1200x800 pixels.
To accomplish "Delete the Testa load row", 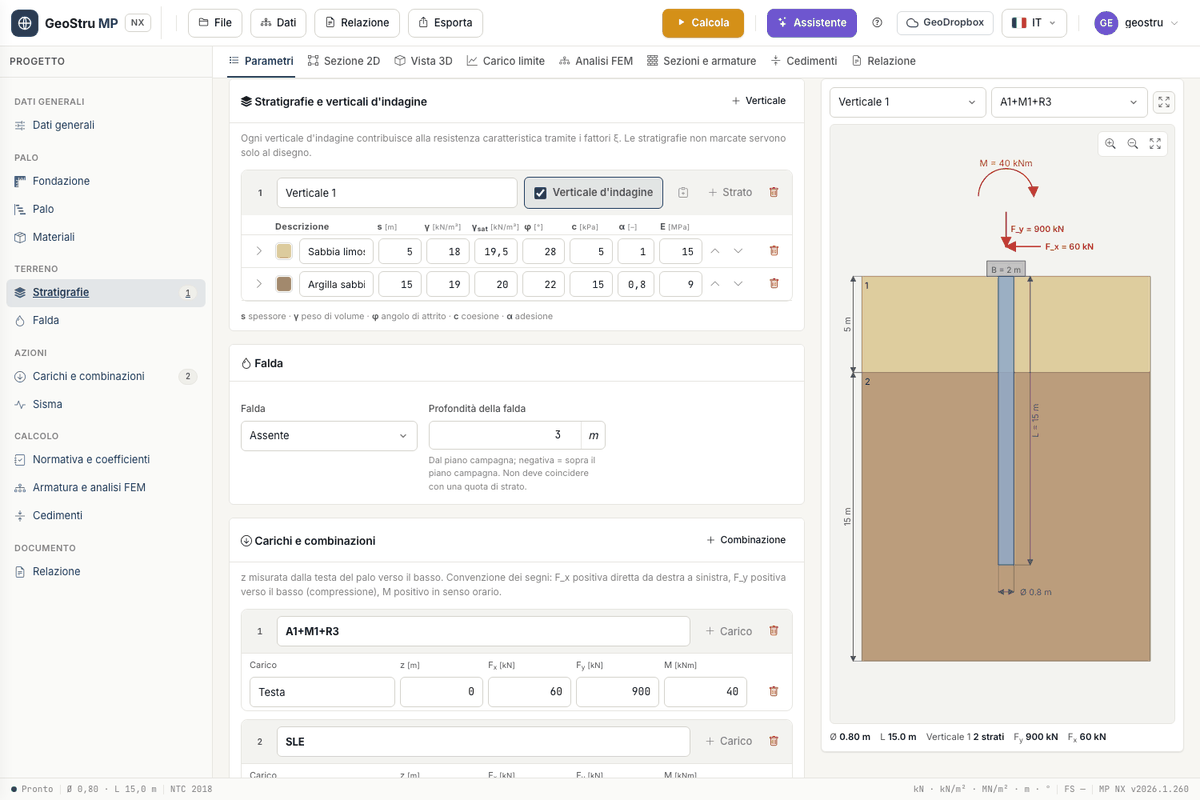I will (773, 691).
